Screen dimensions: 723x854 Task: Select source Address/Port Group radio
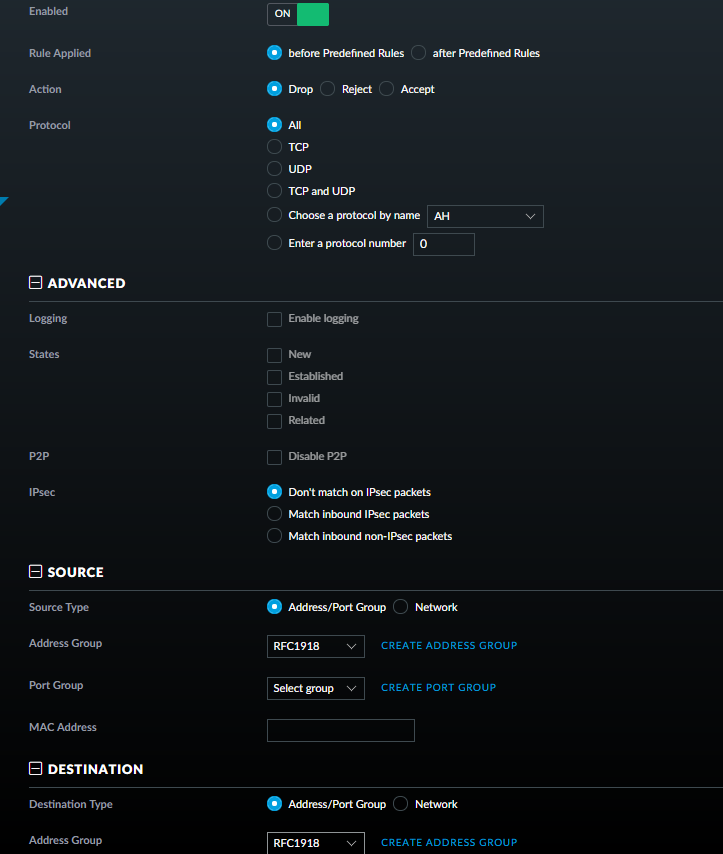coord(275,607)
